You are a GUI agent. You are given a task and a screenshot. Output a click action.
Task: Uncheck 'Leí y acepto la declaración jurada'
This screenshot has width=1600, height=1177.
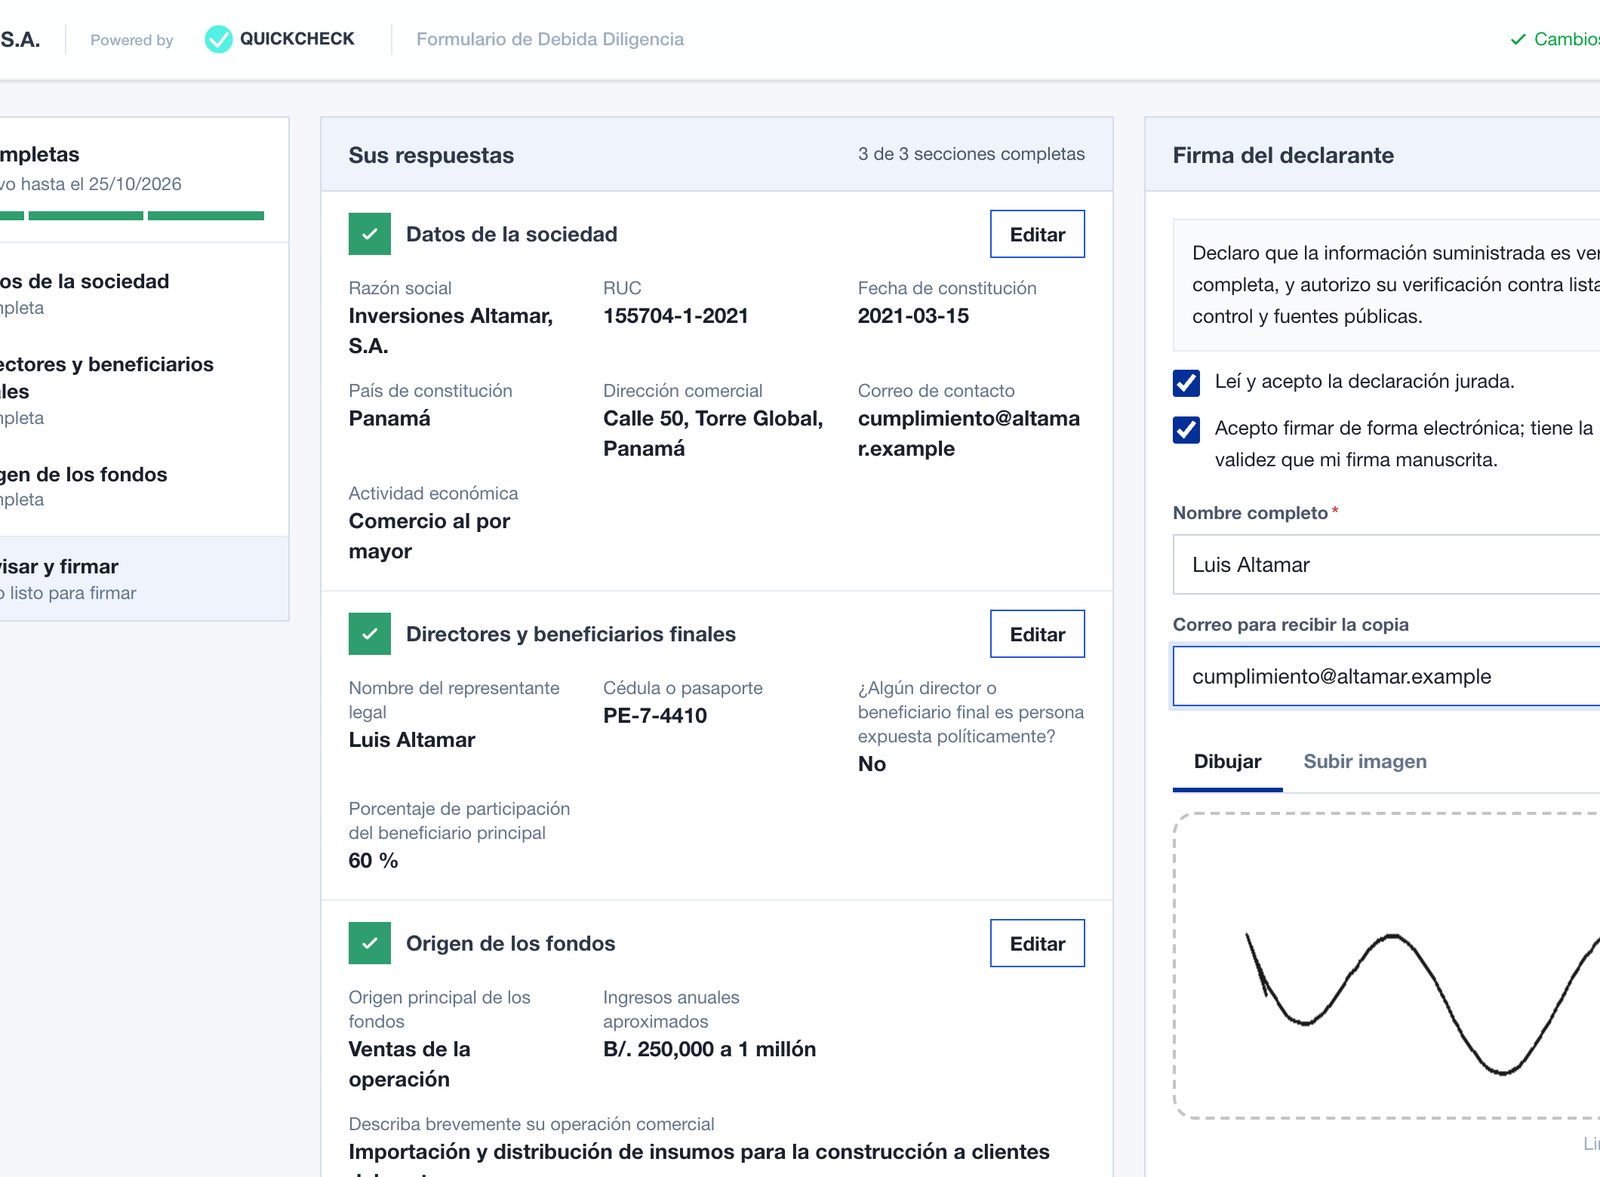click(x=1186, y=383)
